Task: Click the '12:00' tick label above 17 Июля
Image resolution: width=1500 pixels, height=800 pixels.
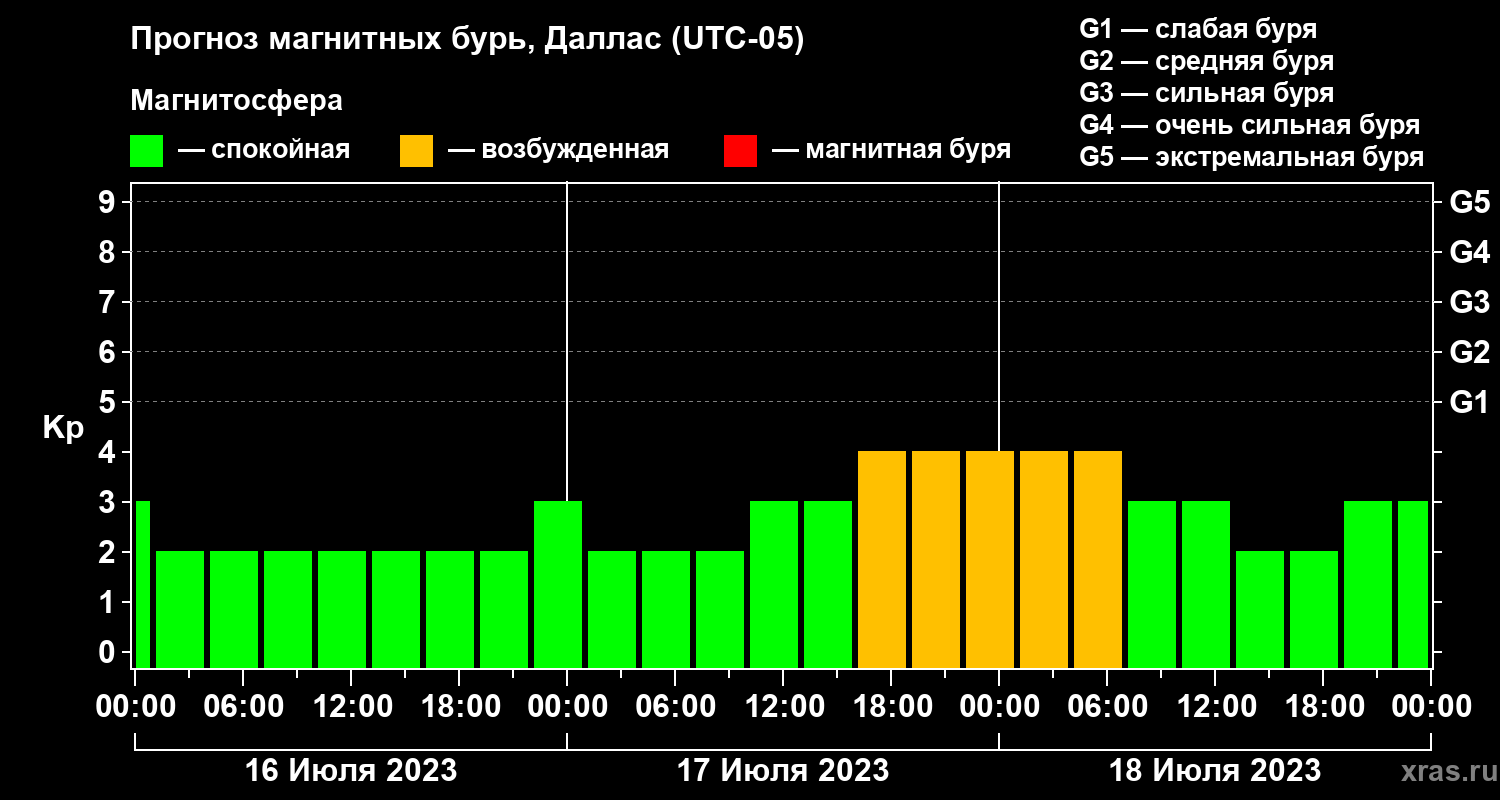Action: point(783,707)
